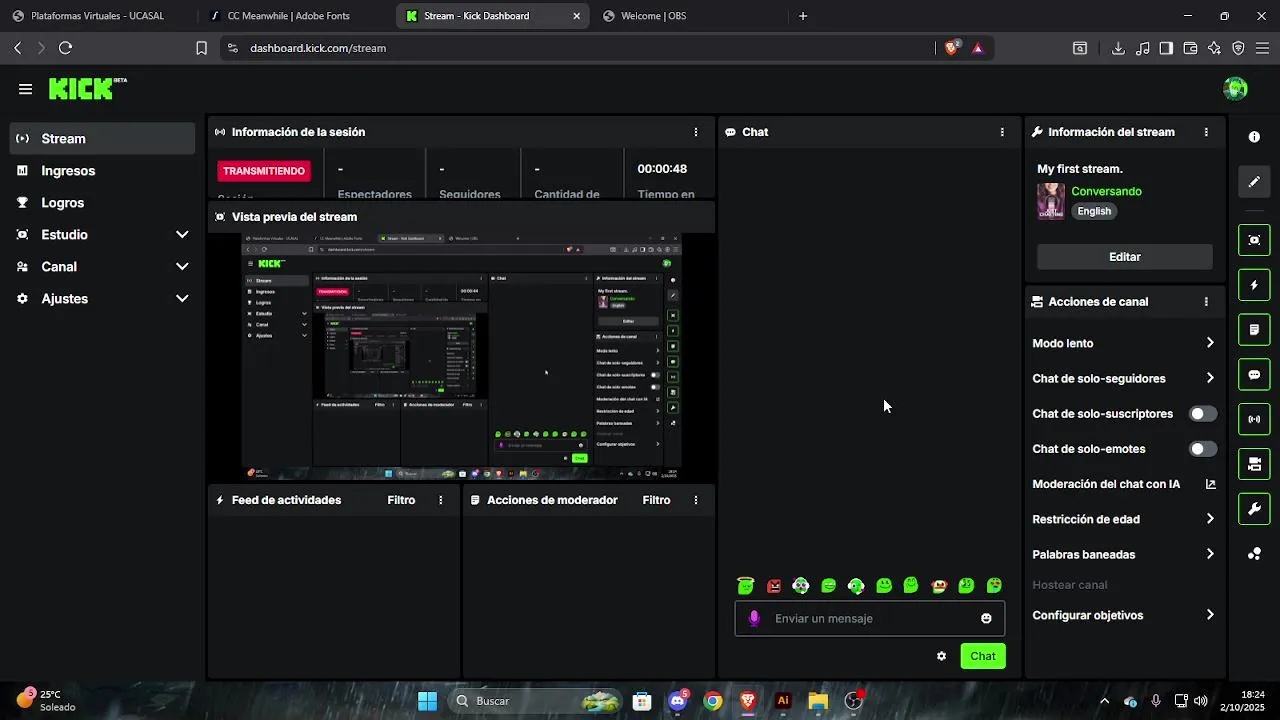
Task: Switch to Welcome OBS browser tab
Action: [x=690, y=16]
